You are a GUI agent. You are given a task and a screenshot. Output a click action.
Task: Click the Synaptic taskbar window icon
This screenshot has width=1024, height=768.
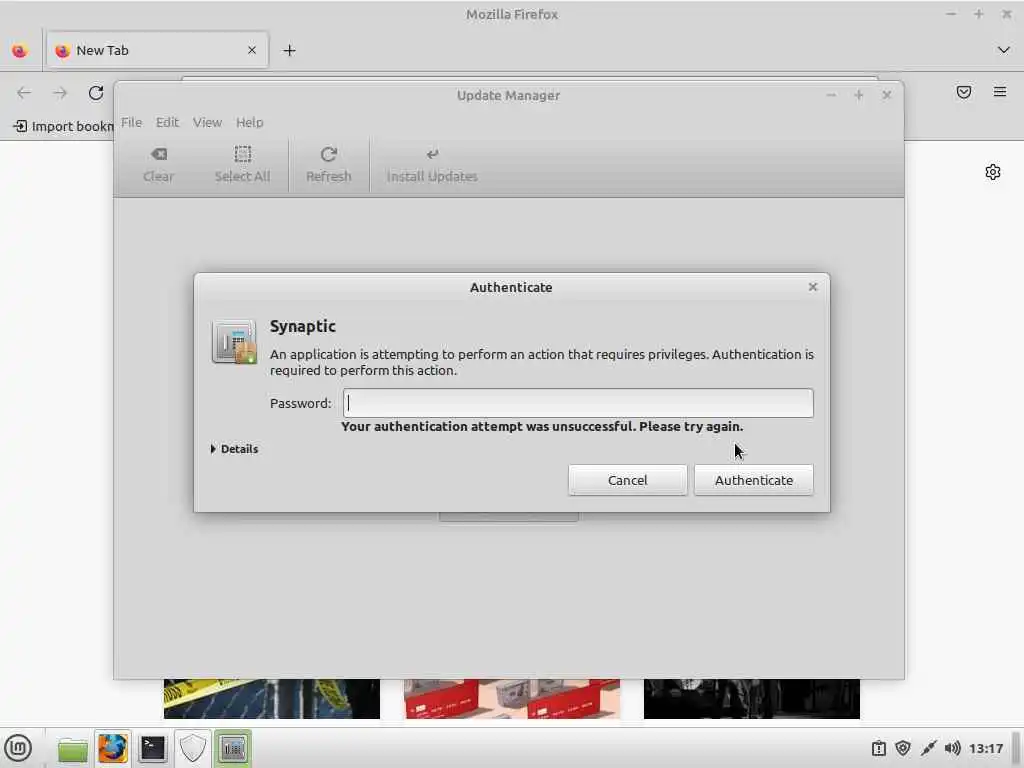[x=233, y=748]
